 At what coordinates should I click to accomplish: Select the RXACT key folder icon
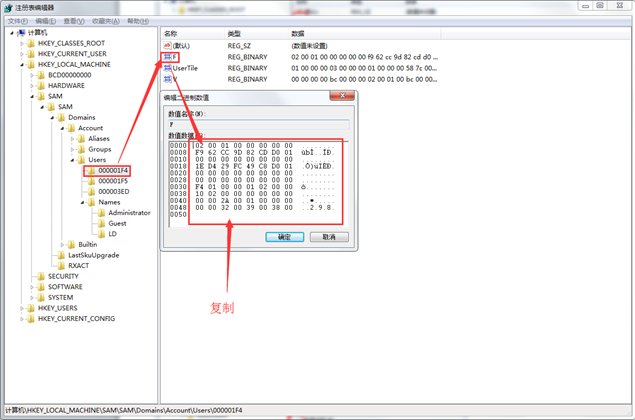click(x=61, y=266)
